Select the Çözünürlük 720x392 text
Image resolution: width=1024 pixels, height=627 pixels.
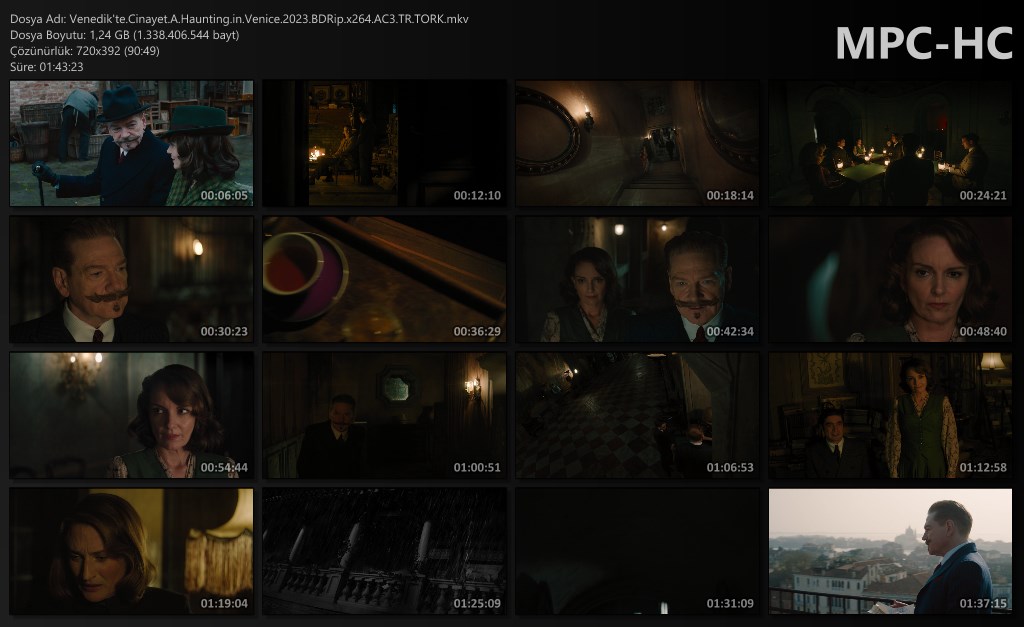[x=85, y=50]
